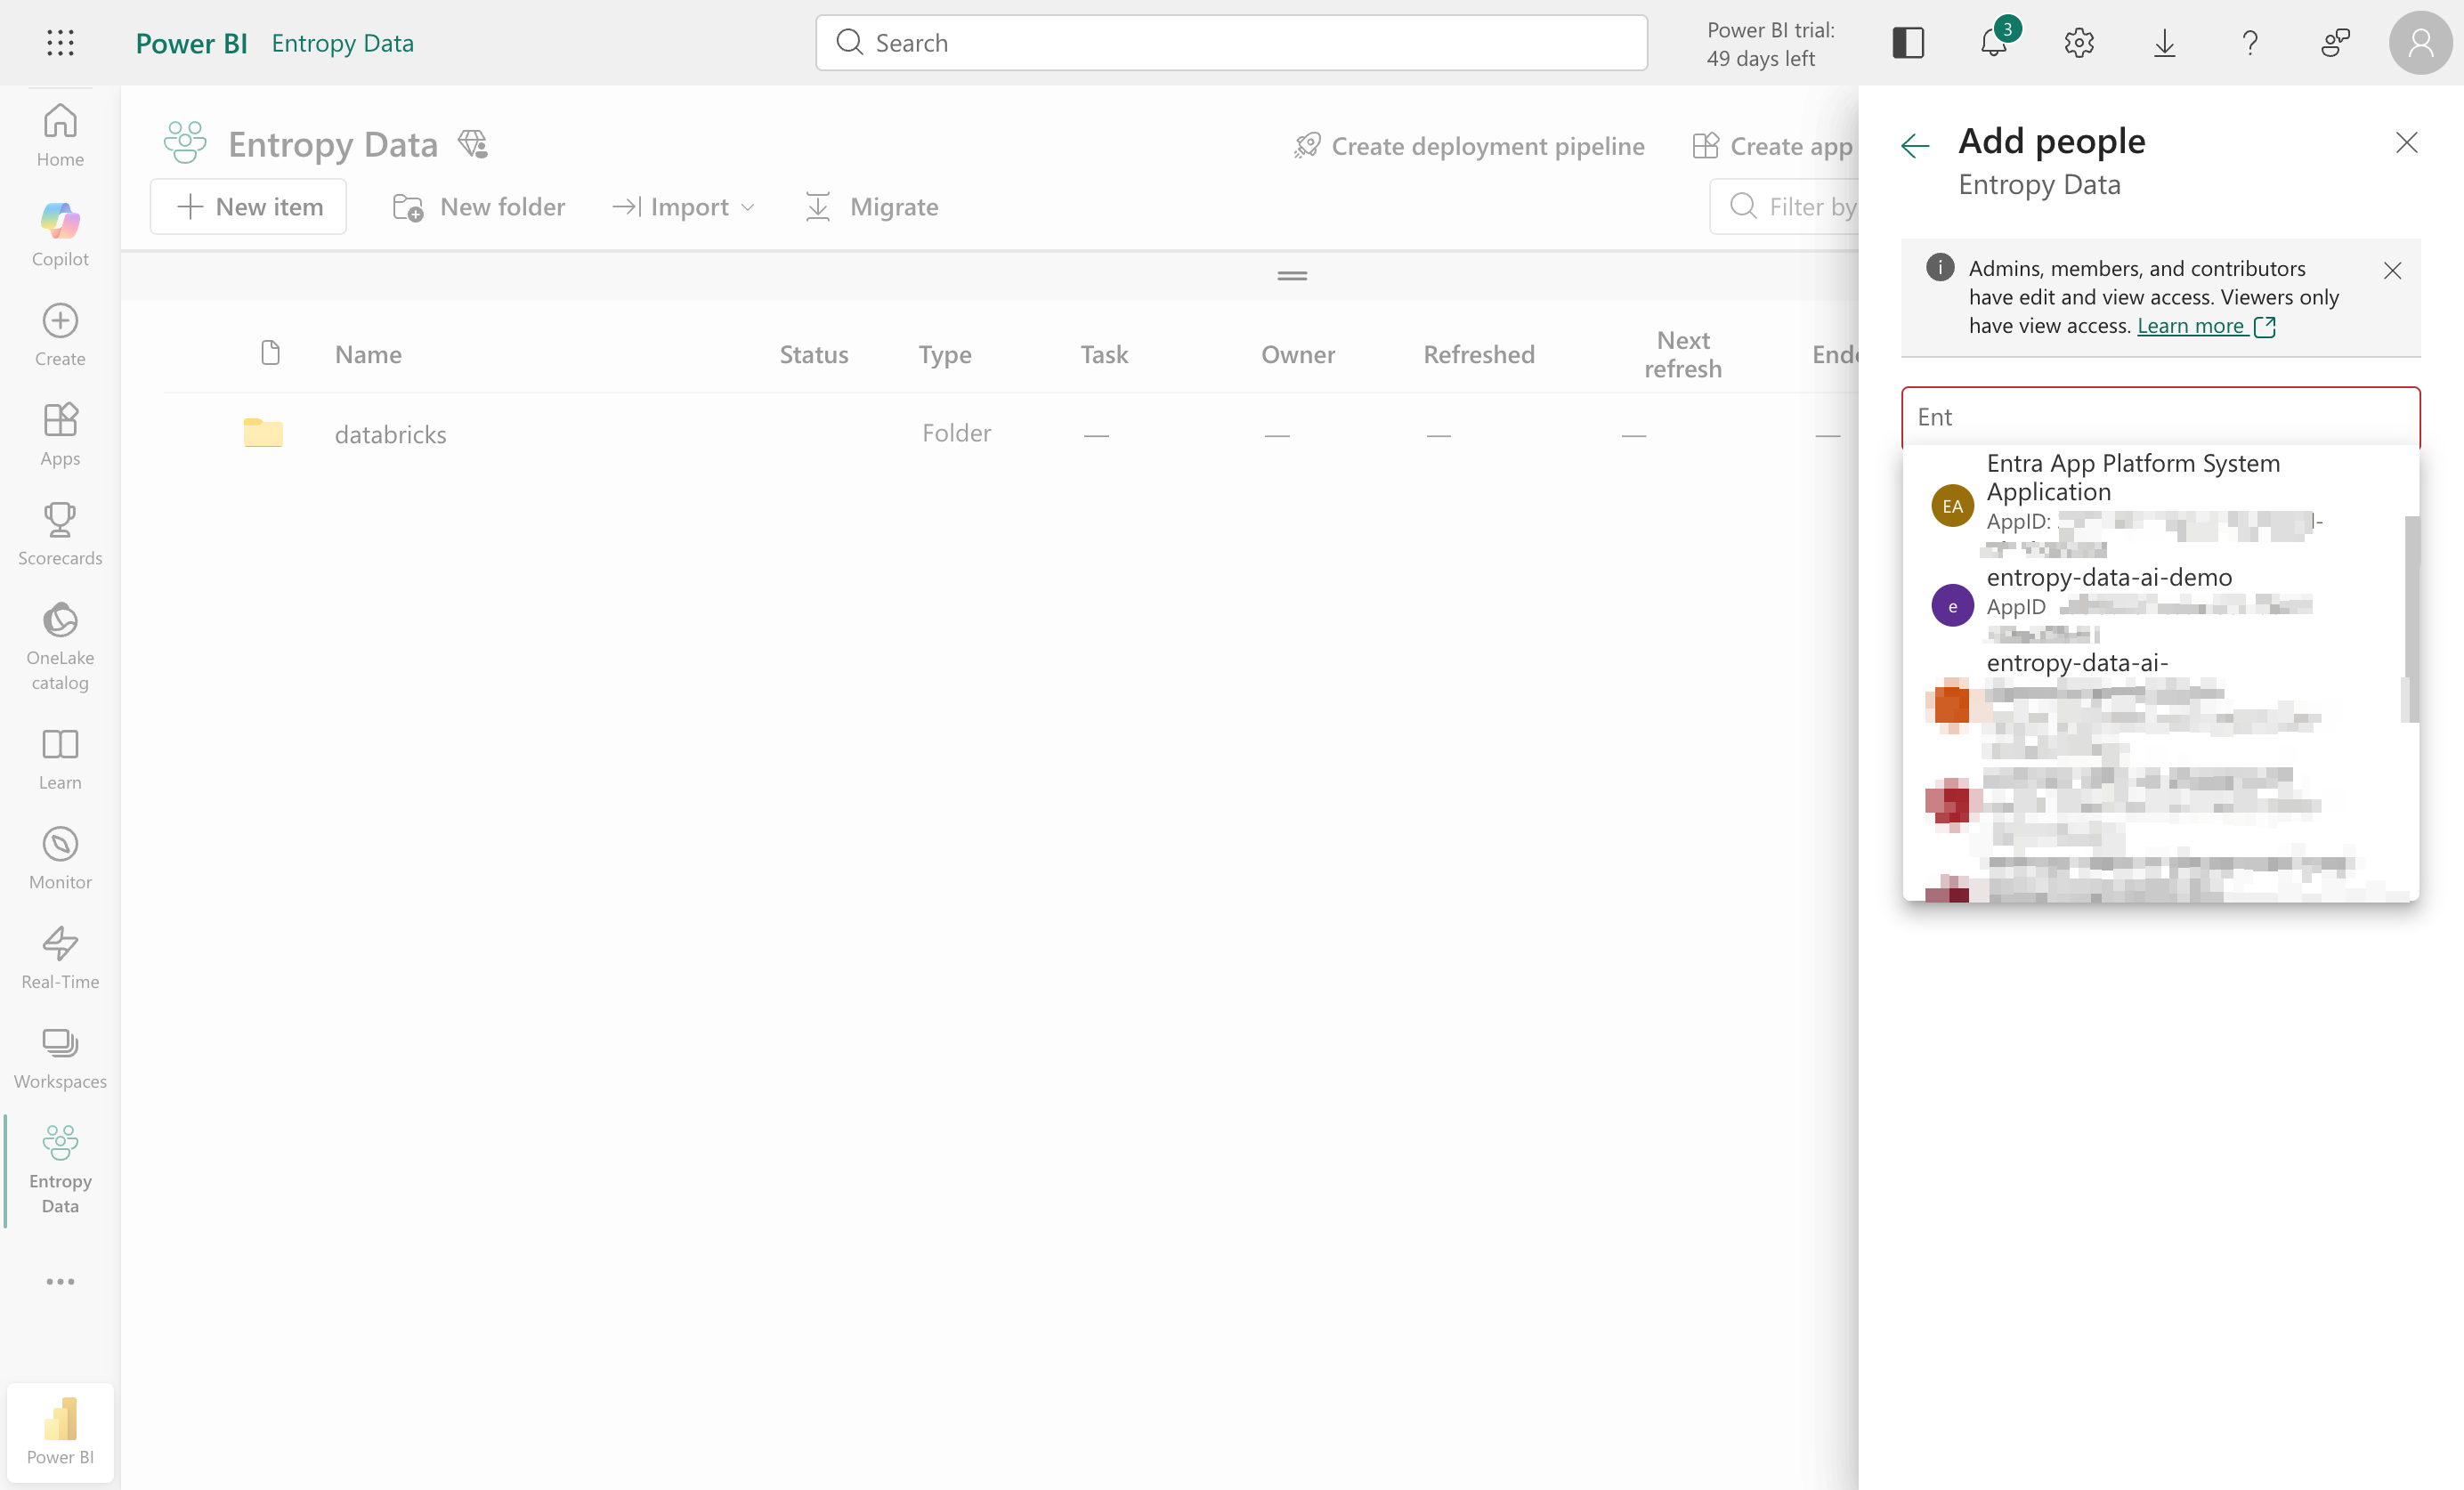This screenshot has height=1490, width=2464.
Task: Create a New folder
Action: 479,207
